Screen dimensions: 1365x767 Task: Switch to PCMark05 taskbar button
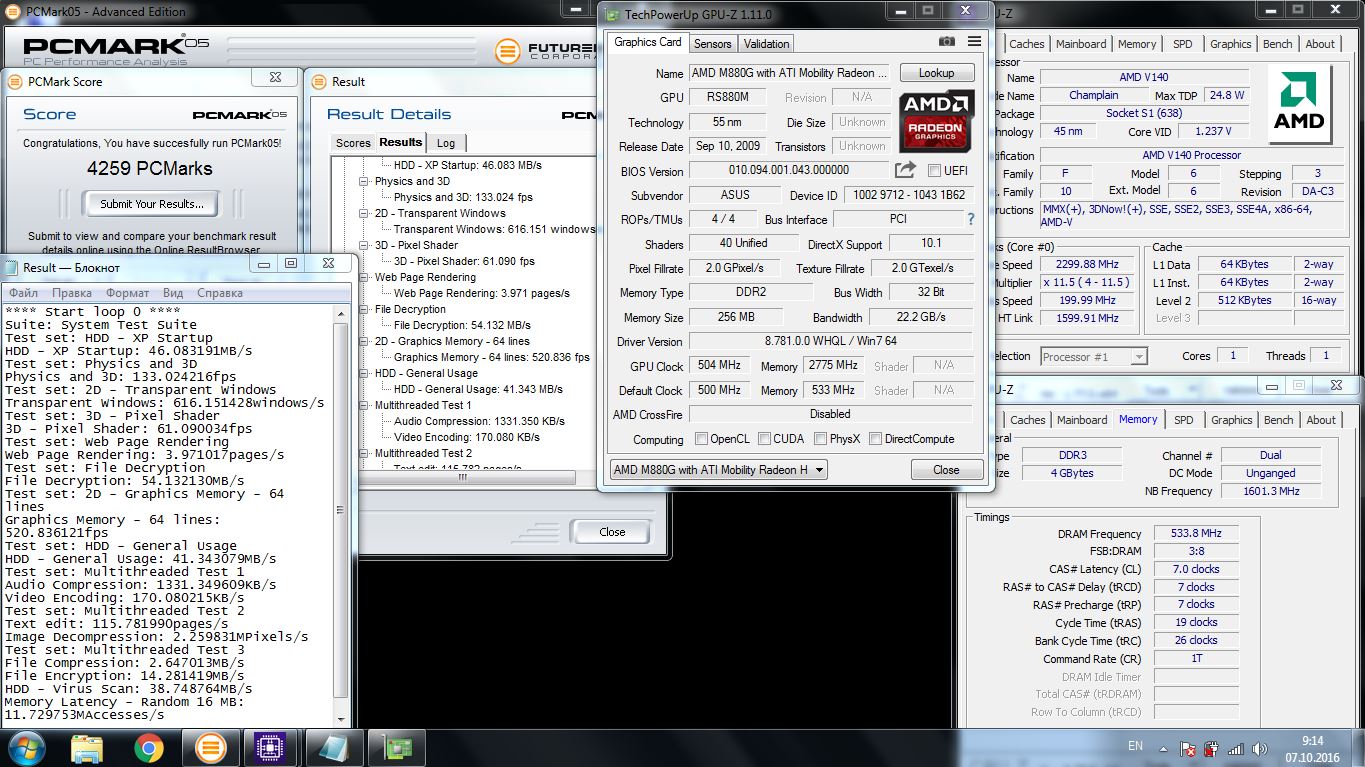(x=210, y=747)
